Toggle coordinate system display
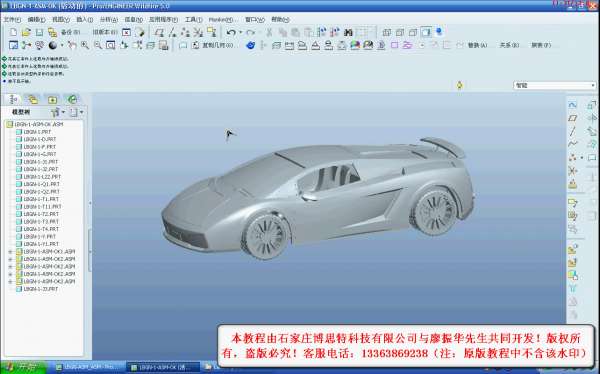This screenshot has width=600, height=374. [x=198, y=33]
